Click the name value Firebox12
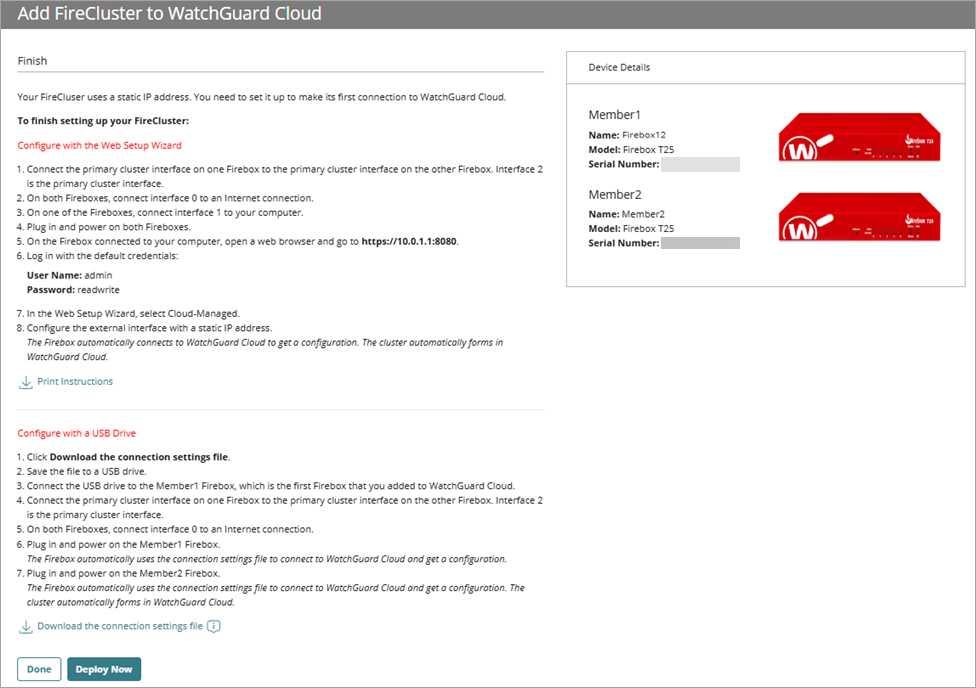 point(644,134)
